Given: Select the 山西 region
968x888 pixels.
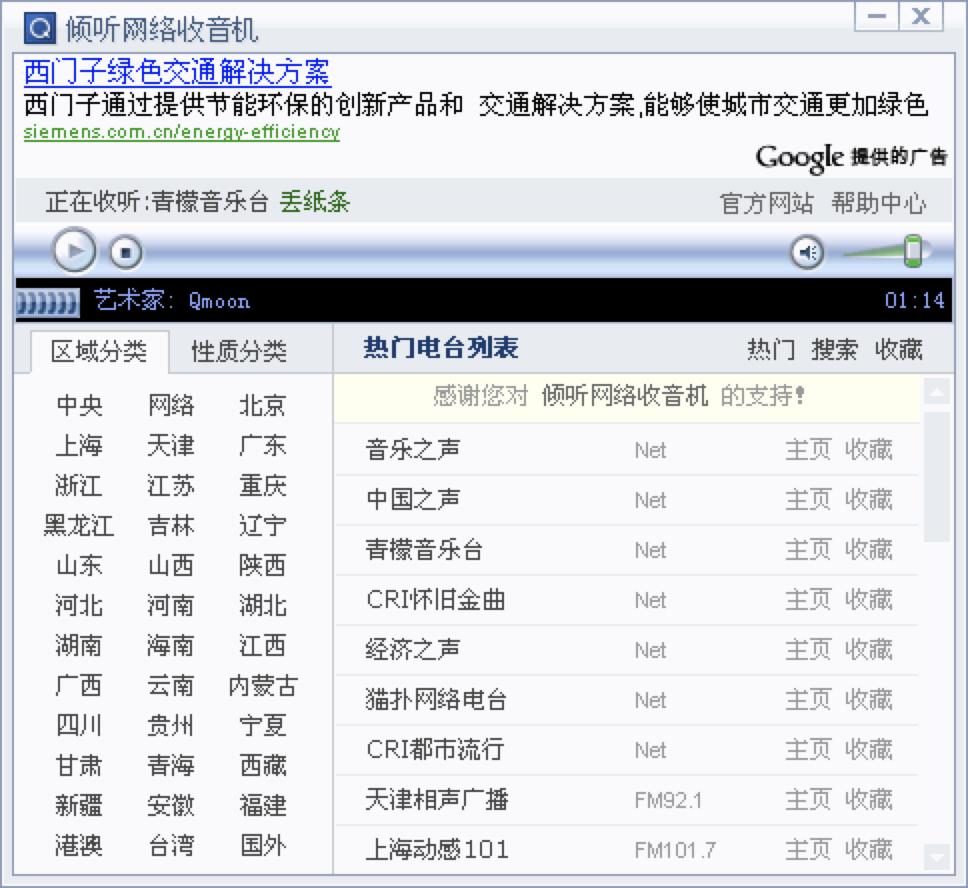Looking at the screenshot, I should pos(171,566).
